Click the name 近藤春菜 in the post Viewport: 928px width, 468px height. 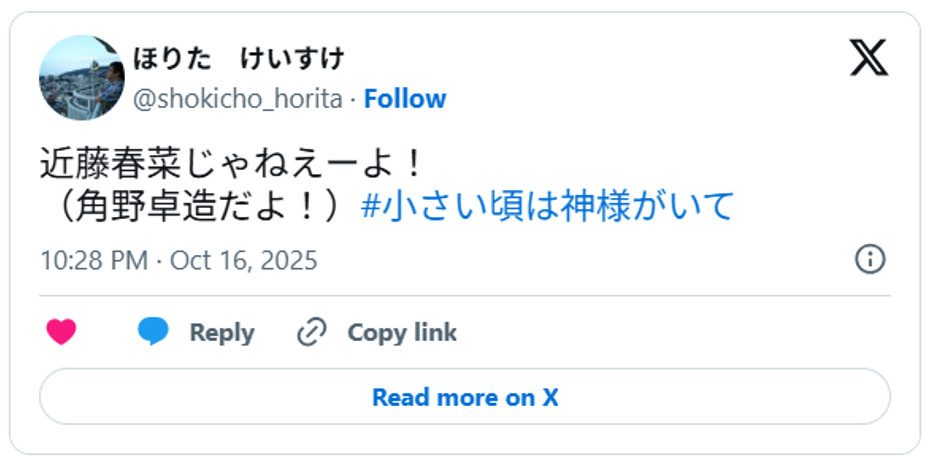coord(103,161)
